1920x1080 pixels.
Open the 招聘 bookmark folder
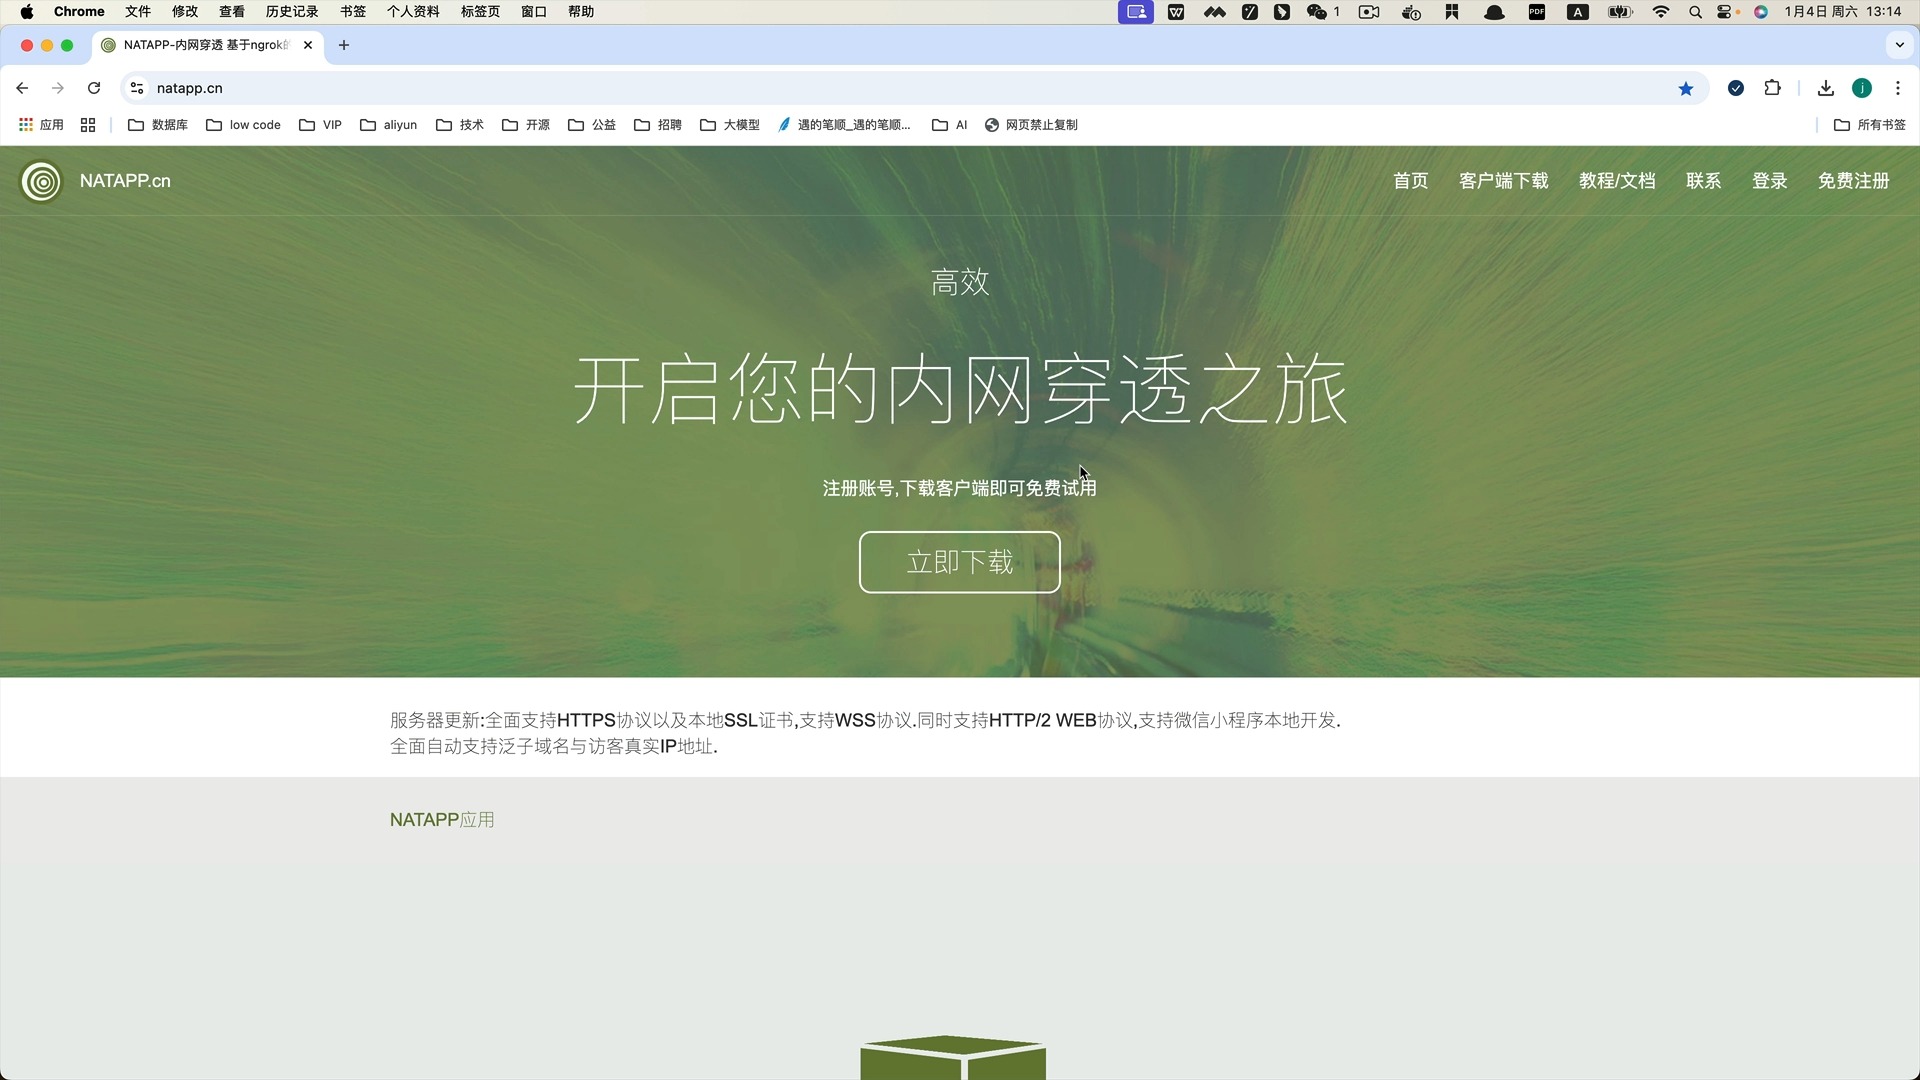pos(658,125)
